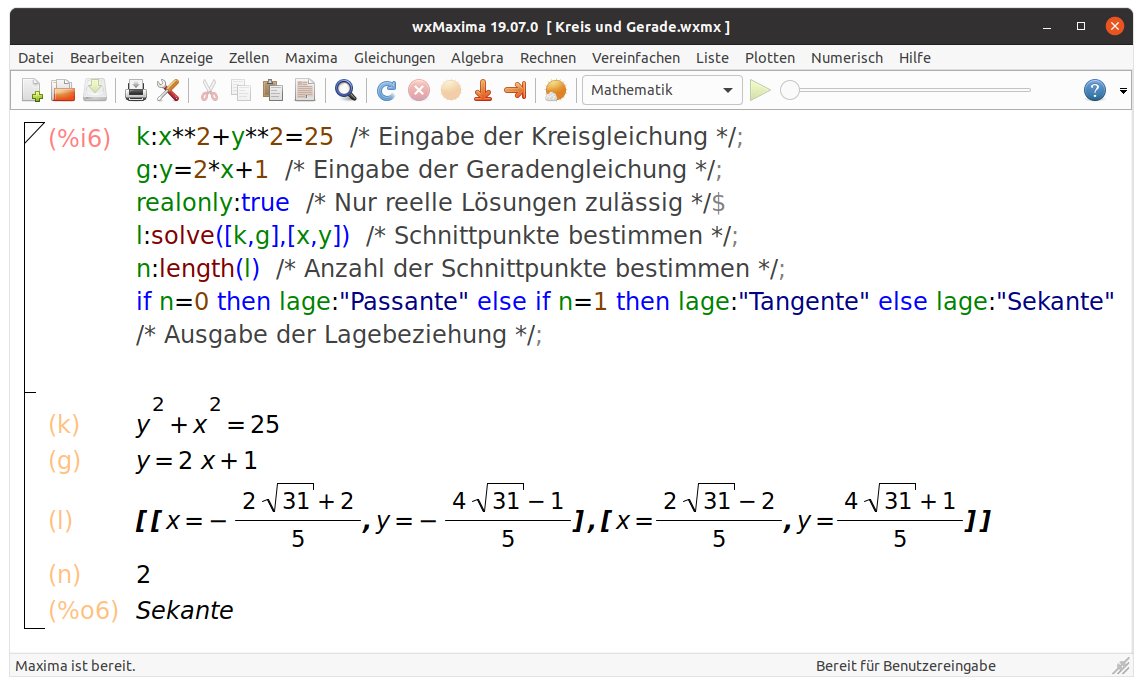The width and height of the screenshot is (1143, 686).
Task: Close wxMaxima with the orange X button
Action: (1115, 26)
